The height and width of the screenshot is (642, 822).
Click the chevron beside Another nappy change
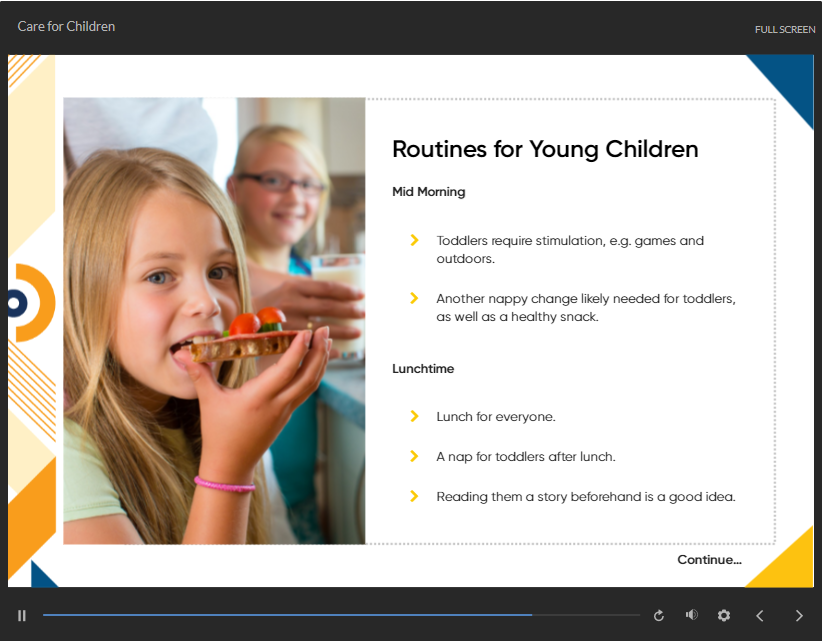click(414, 298)
